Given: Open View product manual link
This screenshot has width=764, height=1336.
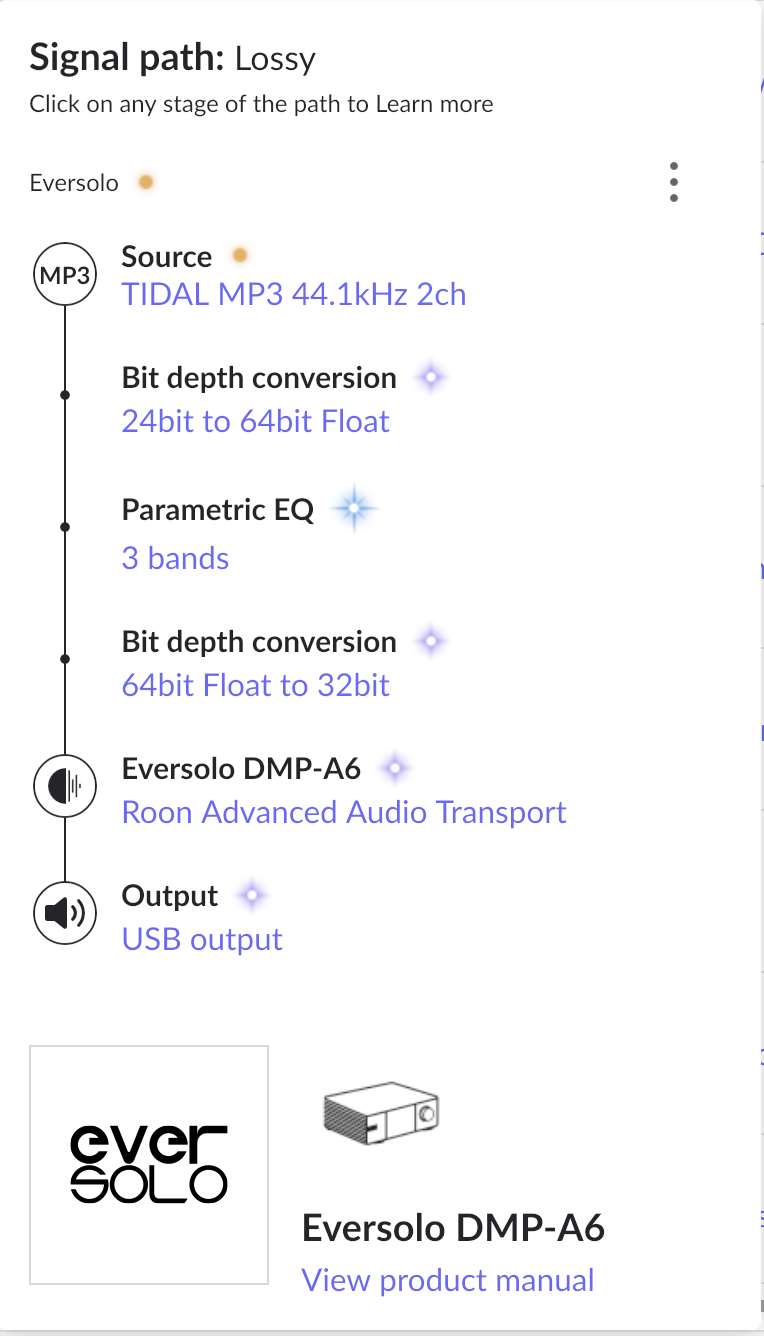Looking at the screenshot, I should (448, 1280).
